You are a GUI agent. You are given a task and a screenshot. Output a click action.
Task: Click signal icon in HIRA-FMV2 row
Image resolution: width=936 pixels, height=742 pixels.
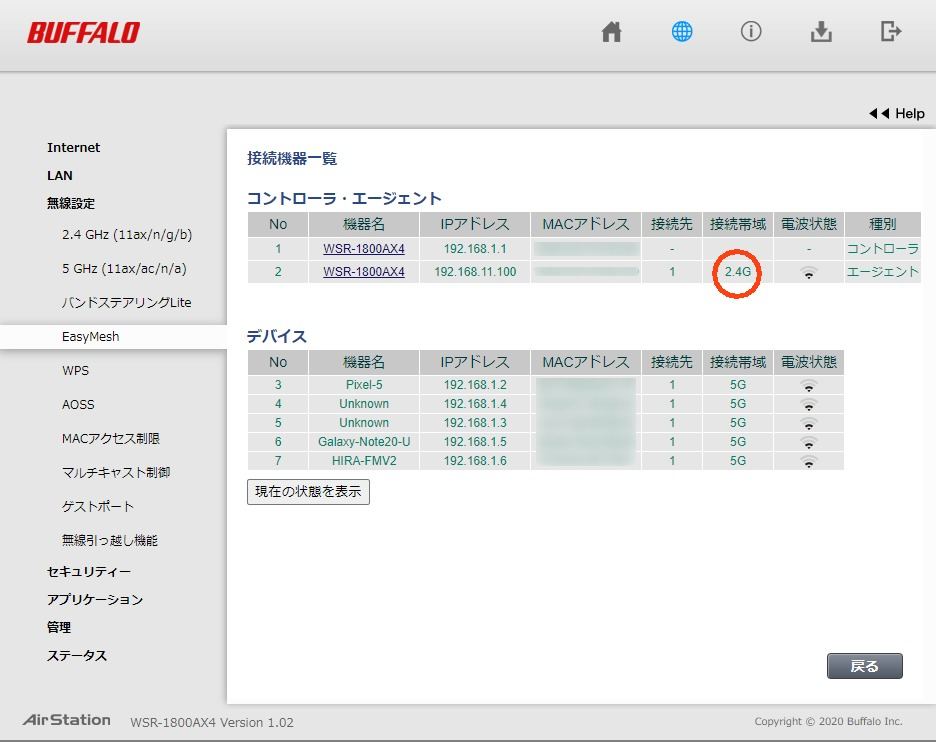pyautogui.click(x=809, y=461)
